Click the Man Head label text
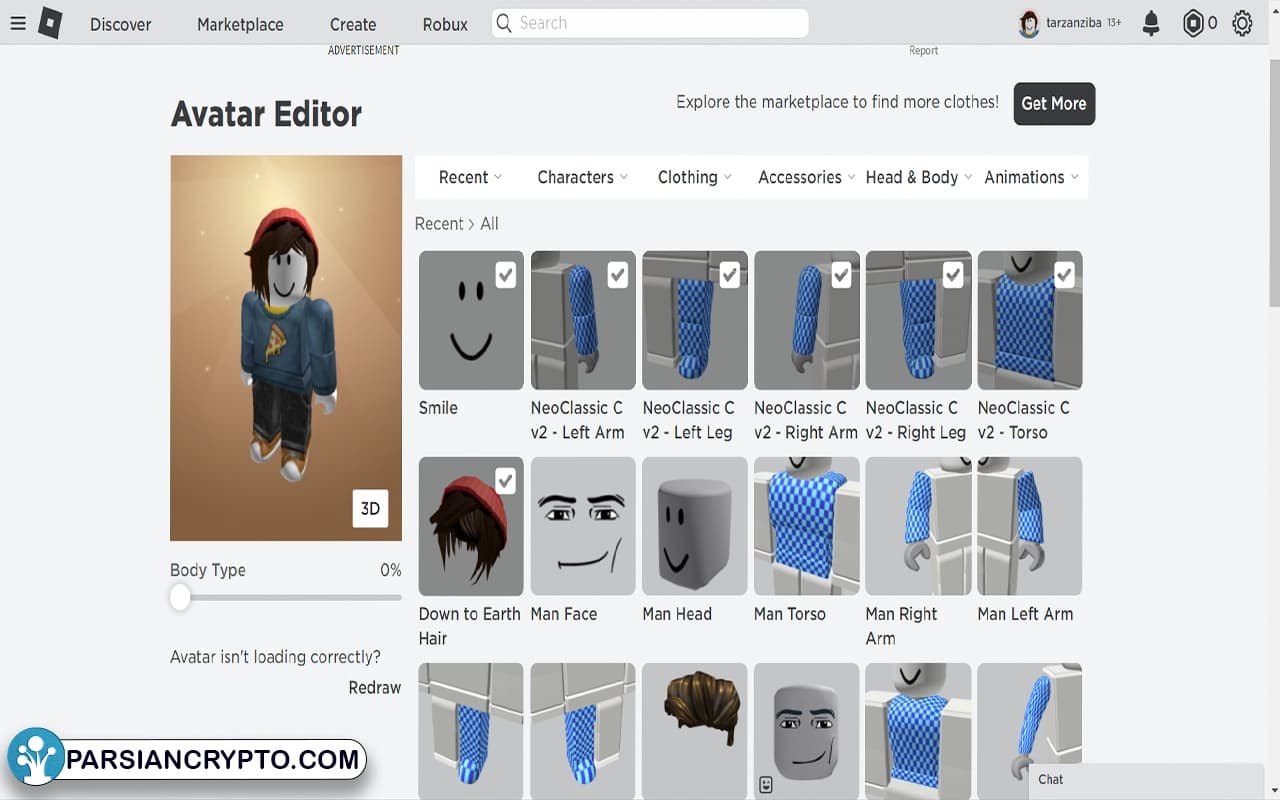This screenshot has height=800, width=1280. pyautogui.click(x=677, y=614)
